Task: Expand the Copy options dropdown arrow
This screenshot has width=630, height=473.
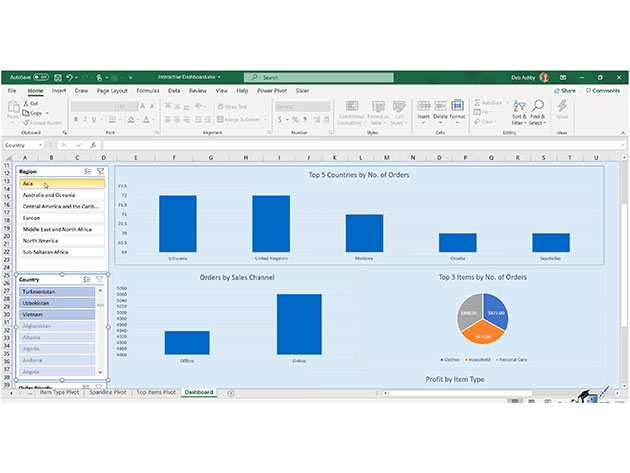Action: (47, 113)
